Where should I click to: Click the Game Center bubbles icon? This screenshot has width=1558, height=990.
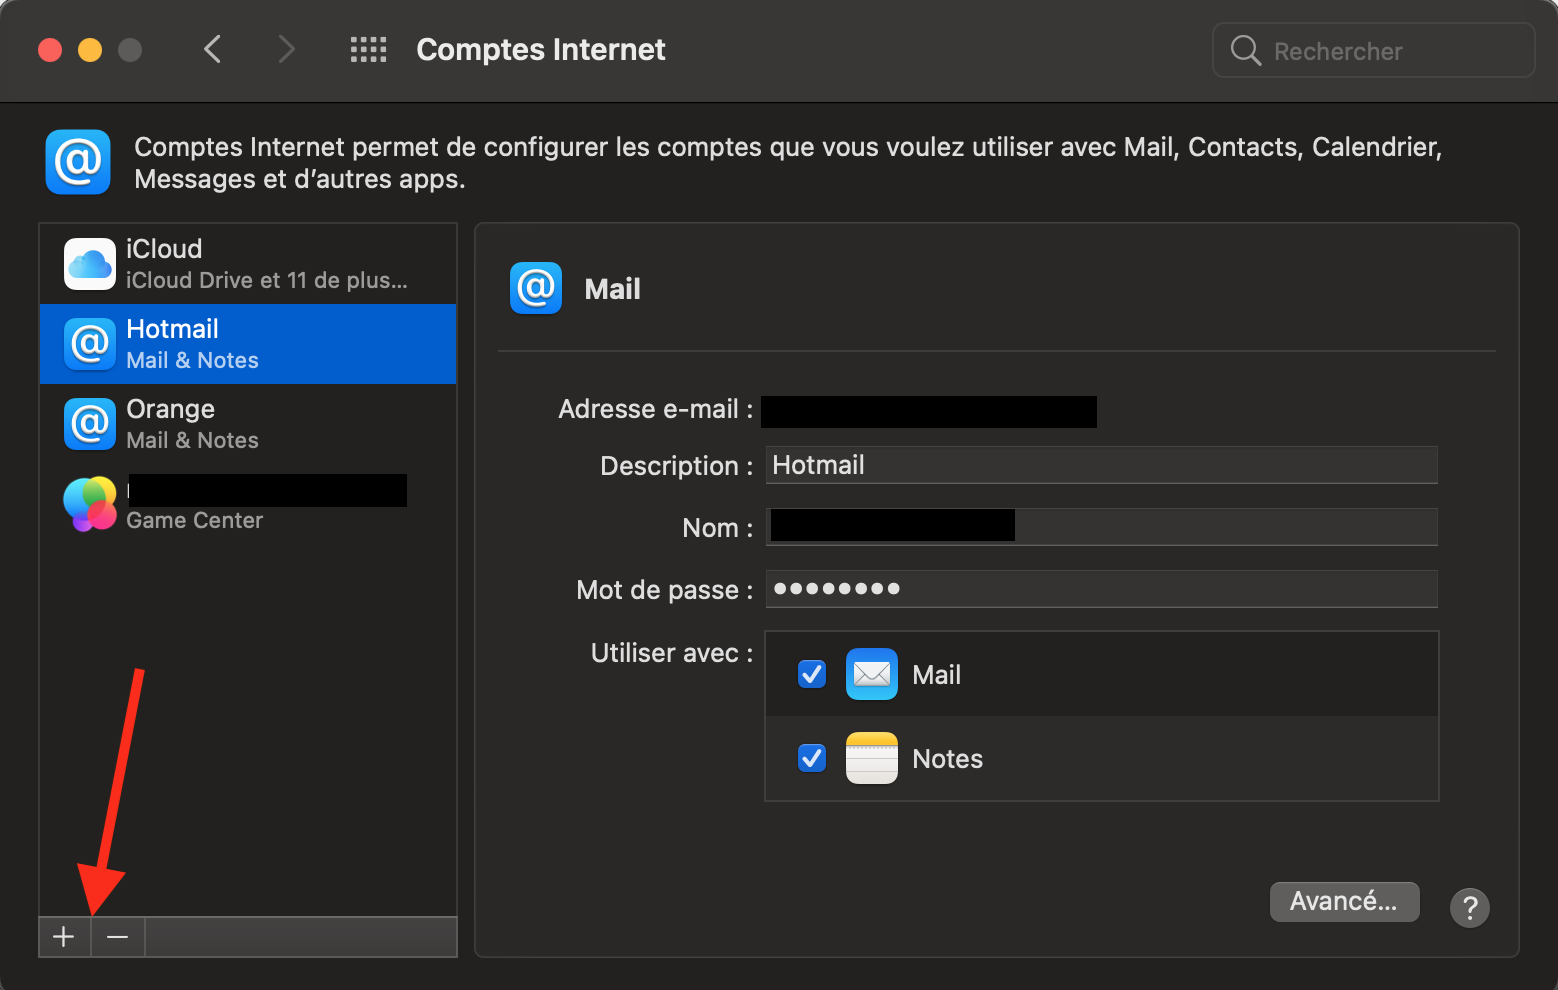click(90, 504)
